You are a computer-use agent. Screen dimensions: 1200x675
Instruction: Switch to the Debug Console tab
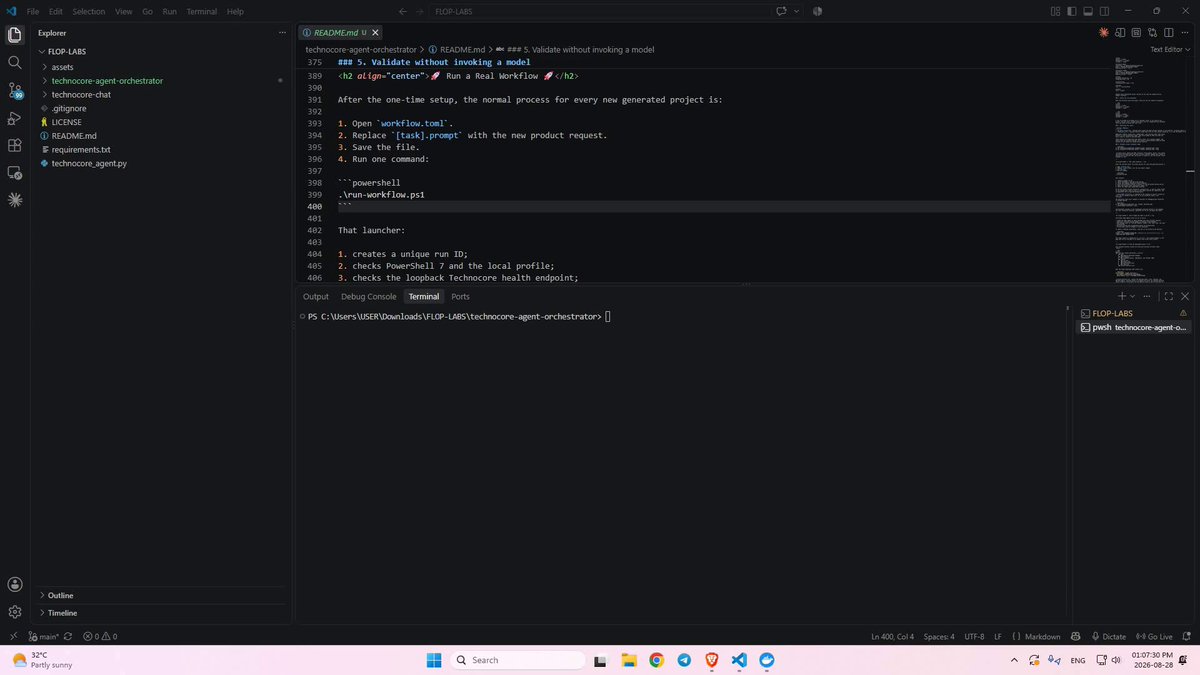pyautogui.click(x=368, y=296)
